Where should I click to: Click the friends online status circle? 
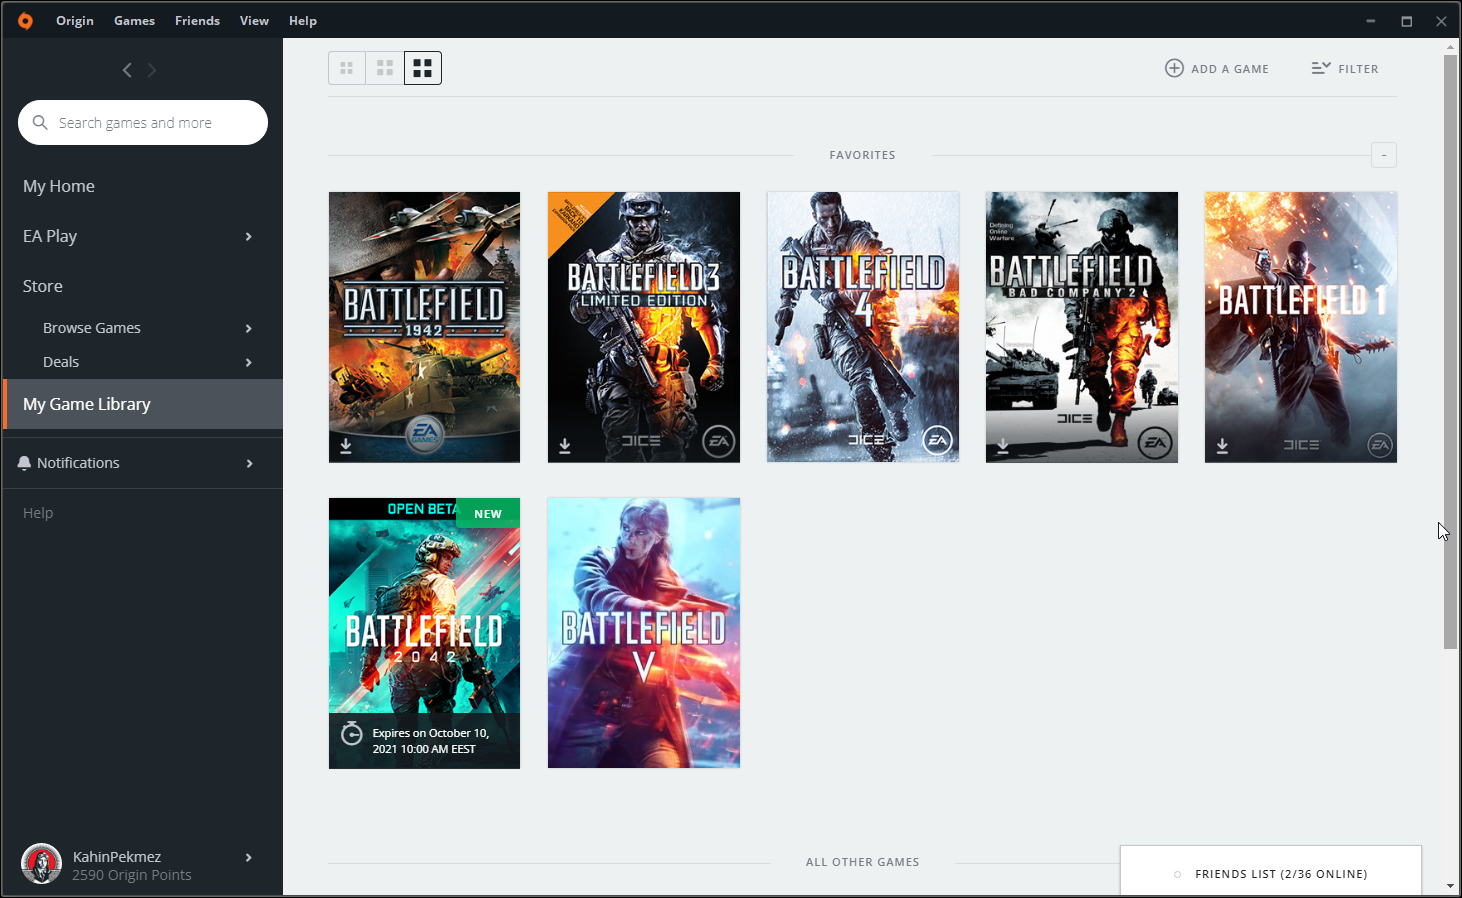tap(1177, 874)
